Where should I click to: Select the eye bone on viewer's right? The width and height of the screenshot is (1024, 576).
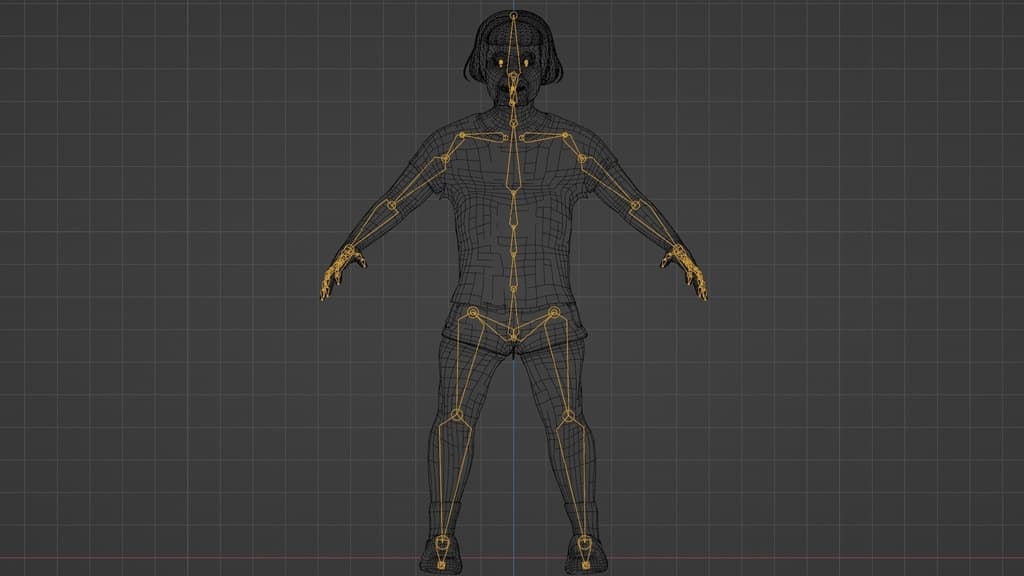[526, 63]
